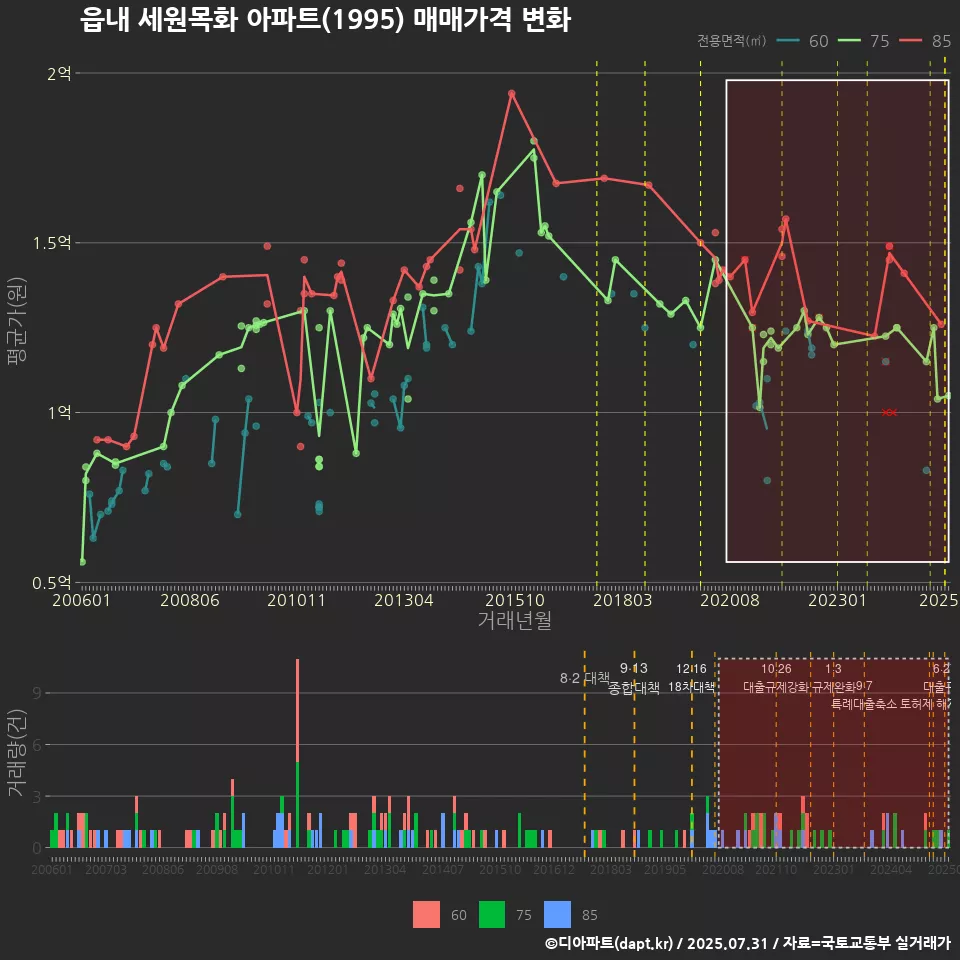Click the 평균가(원) axis title

pyautogui.click(x=16, y=321)
